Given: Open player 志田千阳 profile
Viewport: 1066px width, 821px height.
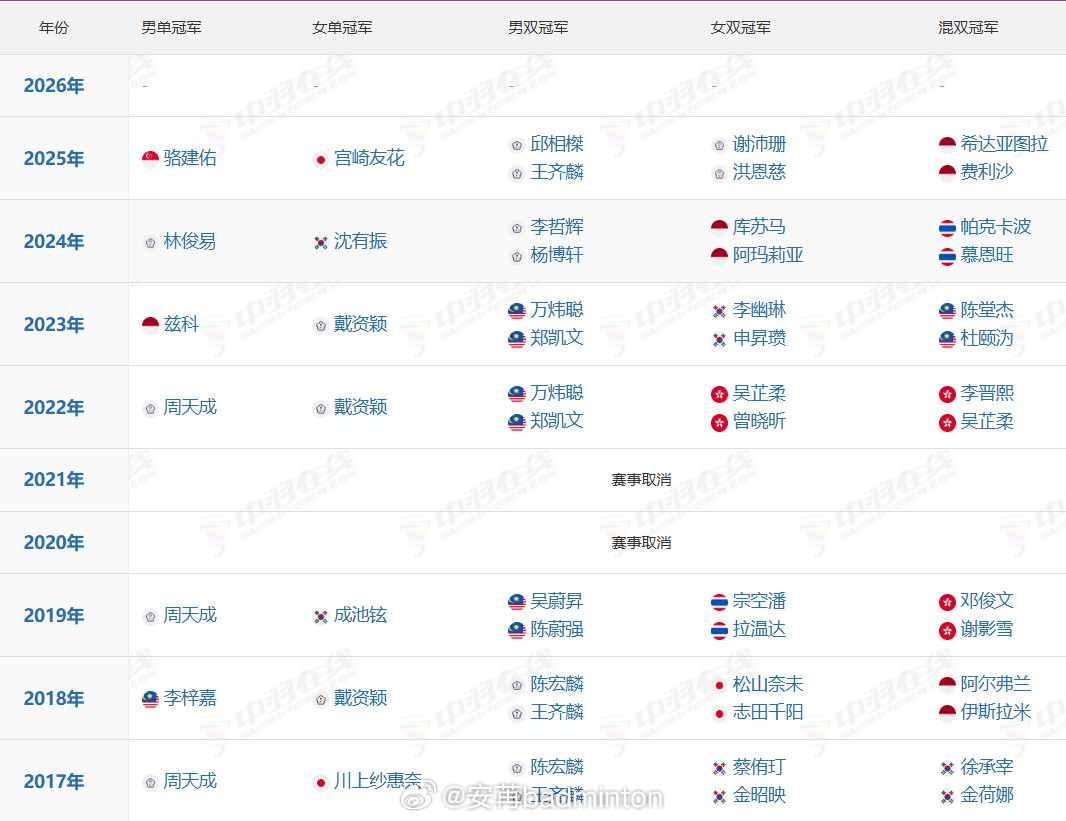Looking at the screenshot, I should [x=768, y=712].
